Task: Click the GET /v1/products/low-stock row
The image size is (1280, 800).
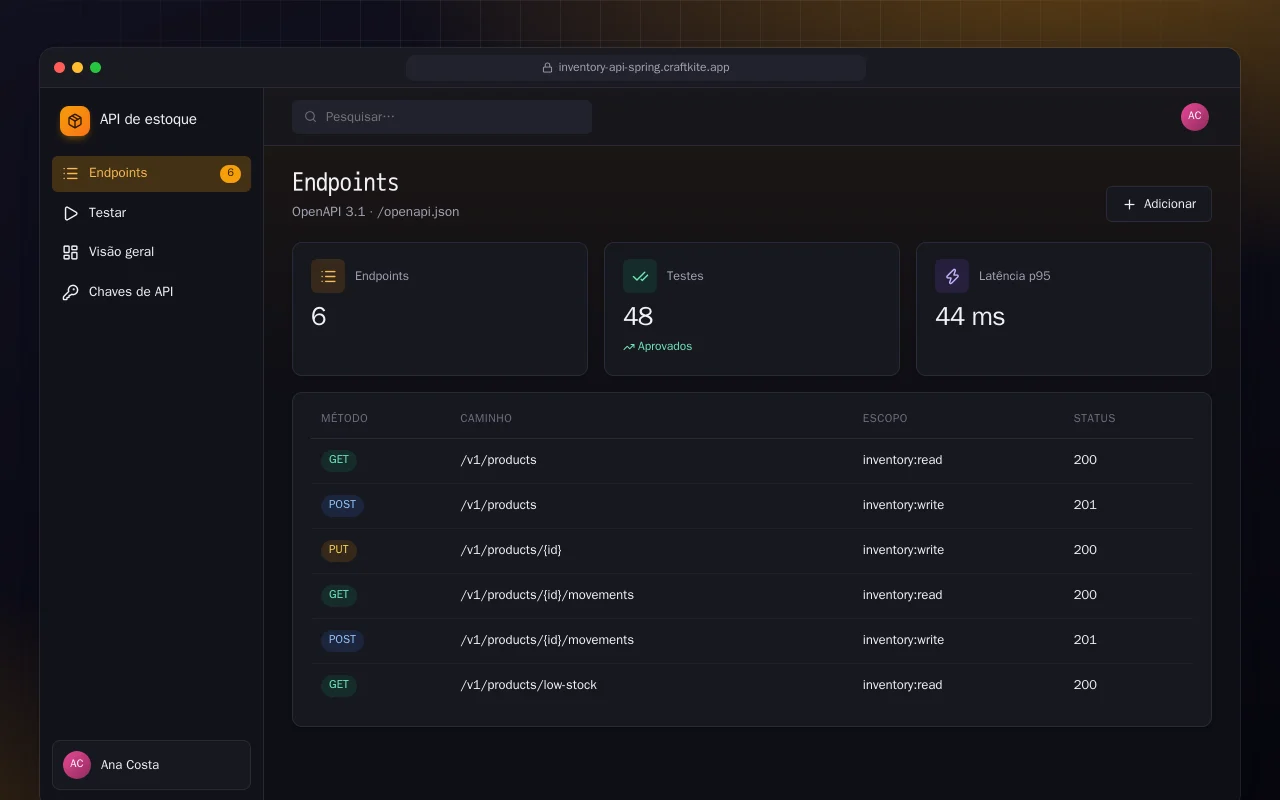Action: tap(752, 685)
